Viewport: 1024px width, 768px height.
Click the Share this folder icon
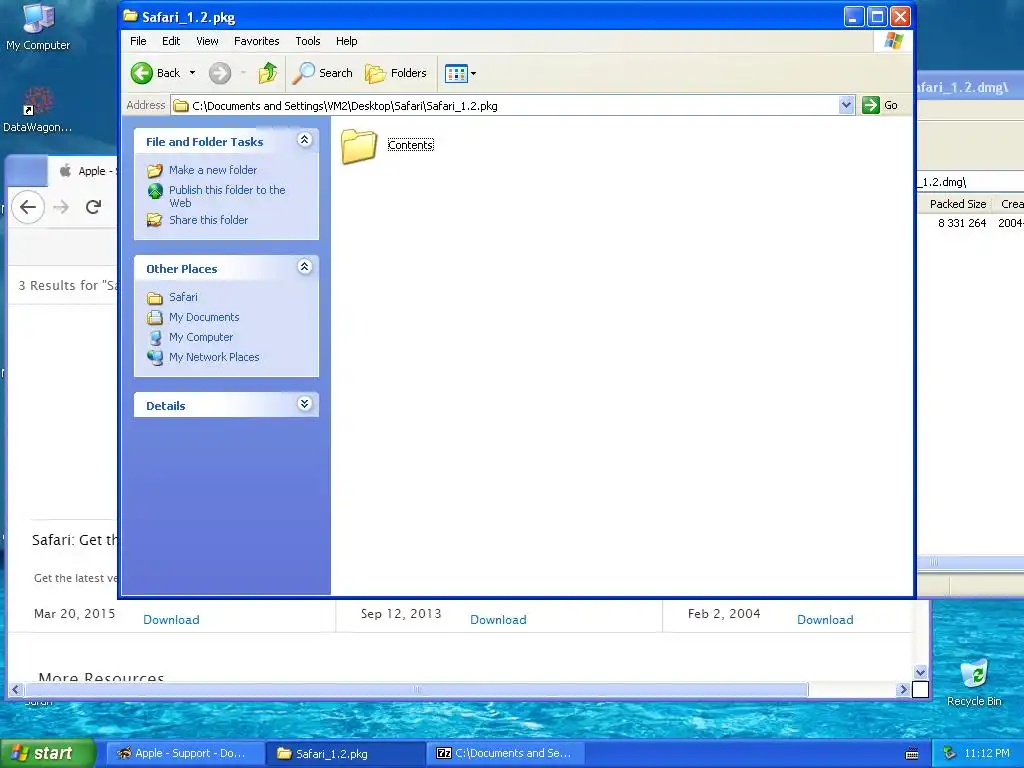point(155,220)
